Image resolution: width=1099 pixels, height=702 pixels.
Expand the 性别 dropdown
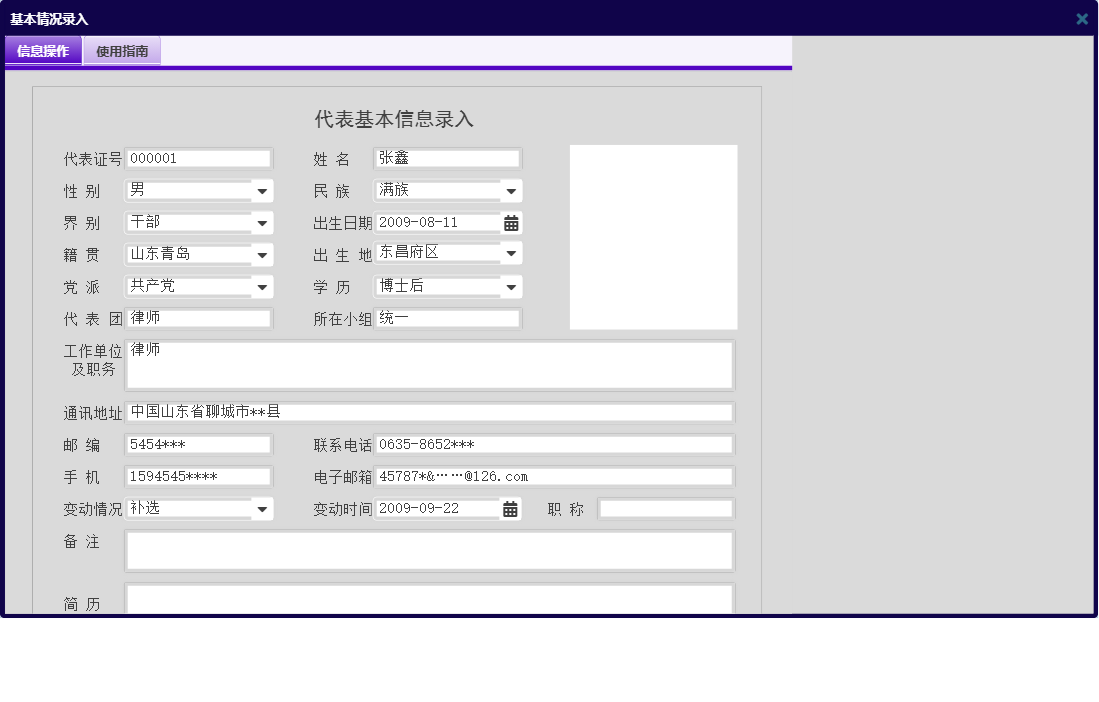click(x=262, y=191)
